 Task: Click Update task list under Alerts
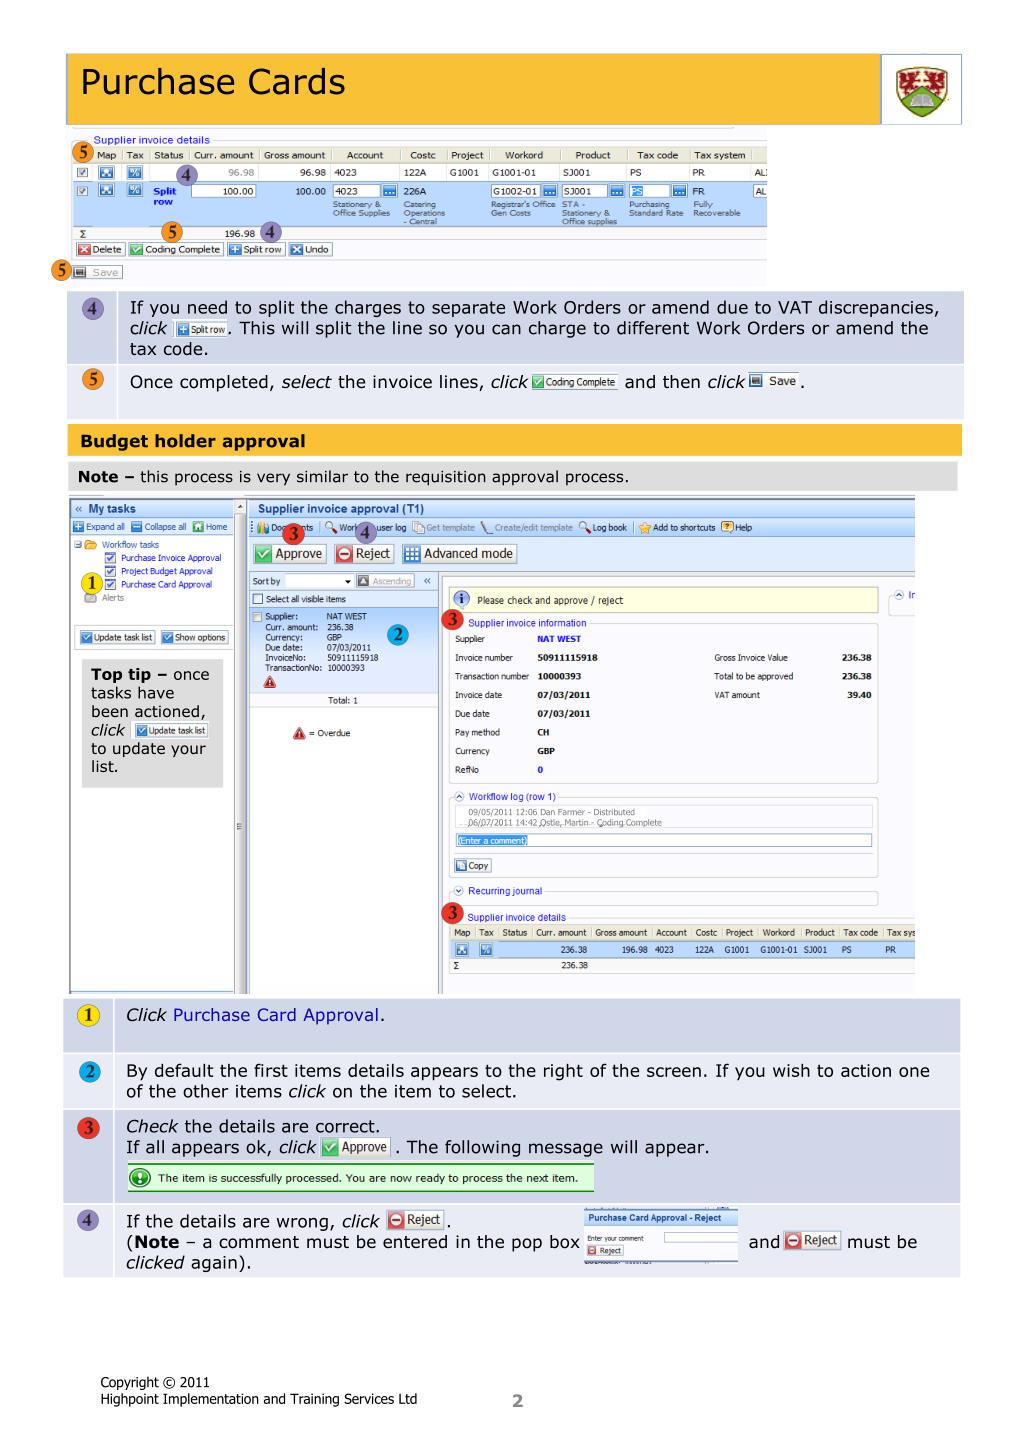(x=117, y=637)
